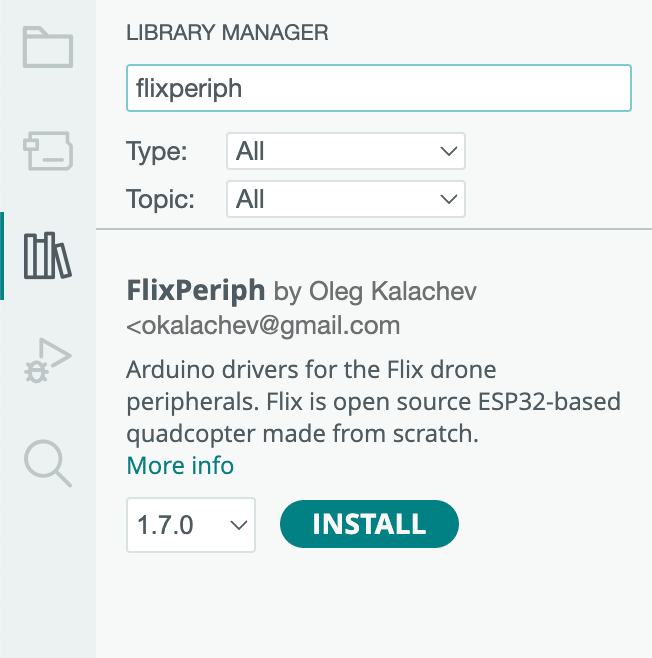Open the Sketchbook folder panel

pyautogui.click(x=48, y=47)
